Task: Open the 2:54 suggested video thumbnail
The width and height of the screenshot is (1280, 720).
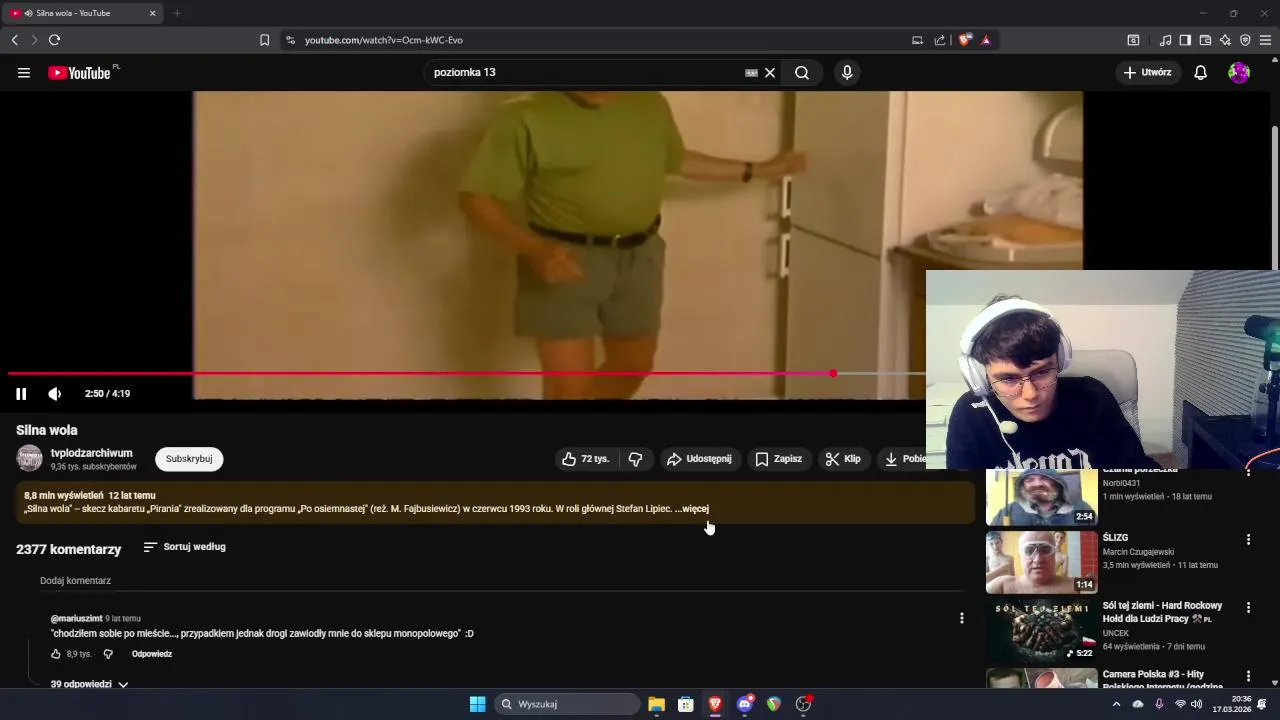Action: tap(1041, 497)
